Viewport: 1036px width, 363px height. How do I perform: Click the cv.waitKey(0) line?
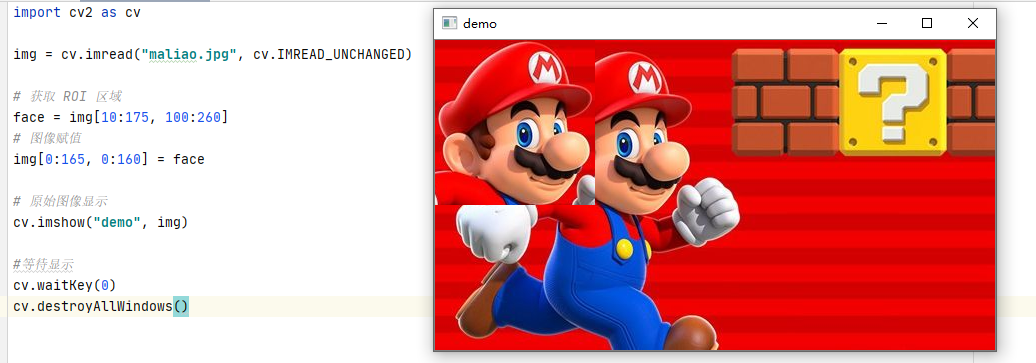coord(65,286)
